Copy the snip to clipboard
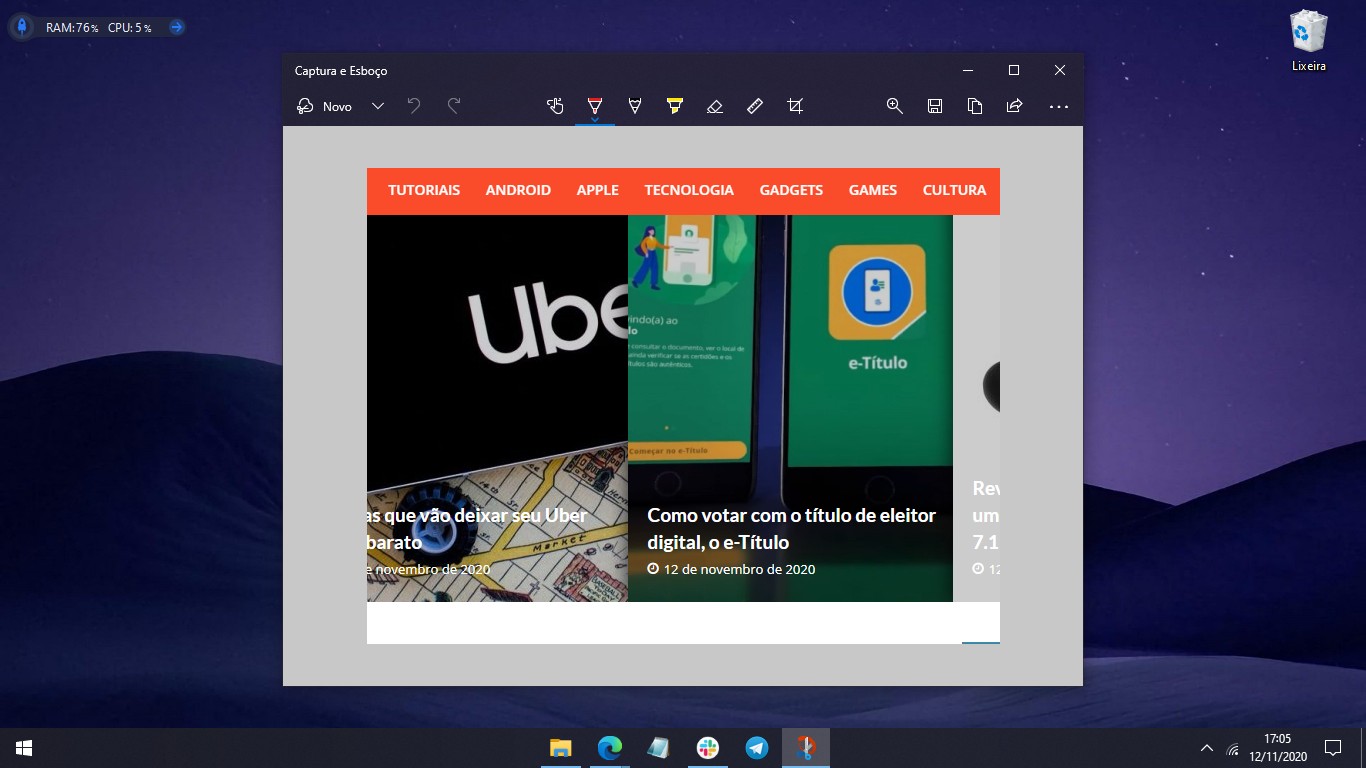 pyautogui.click(x=975, y=106)
